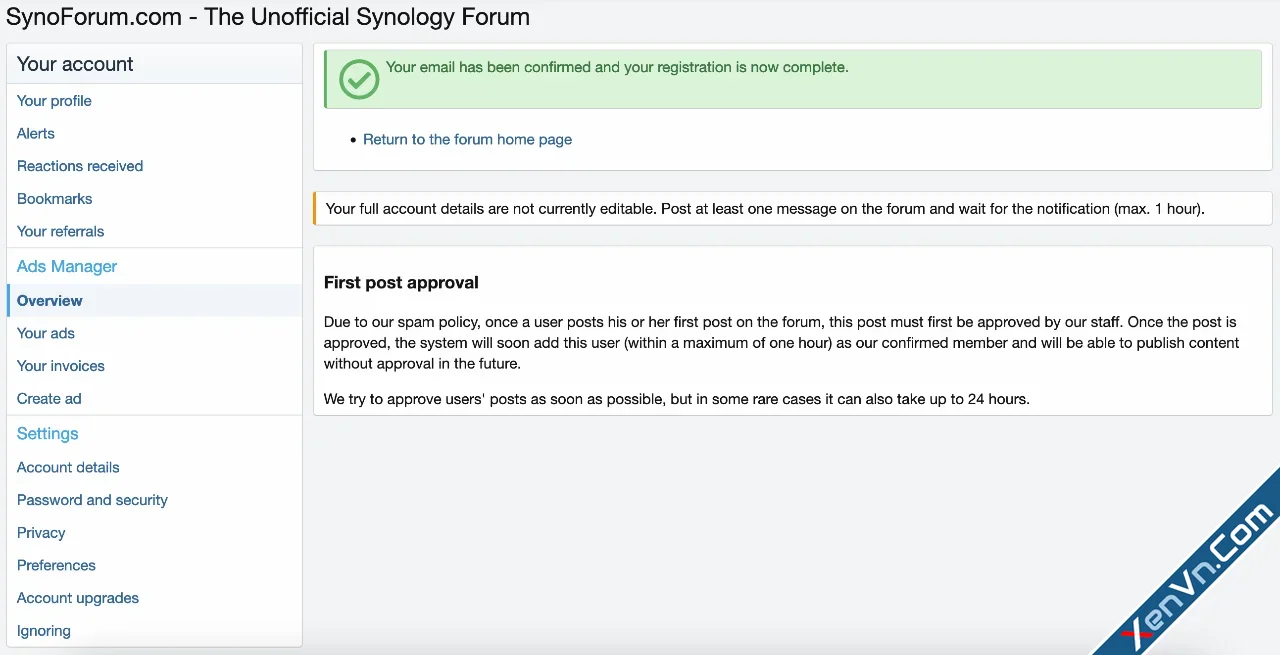Open the Ignoring list
The image size is (1280, 655).
tap(44, 631)
